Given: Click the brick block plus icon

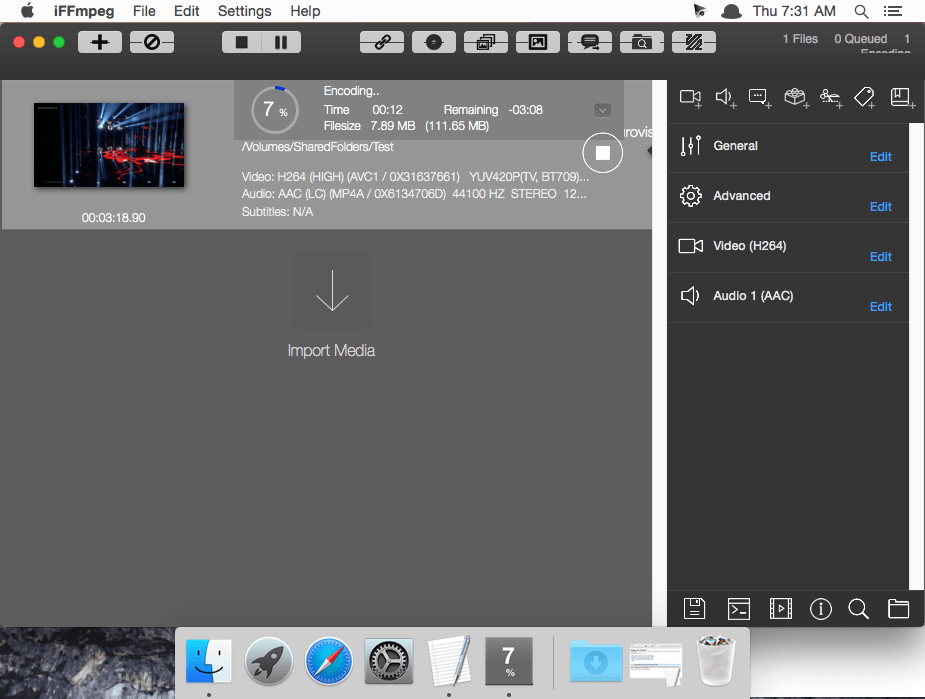Looking at the screenshot, I should [x=796, y=97].
